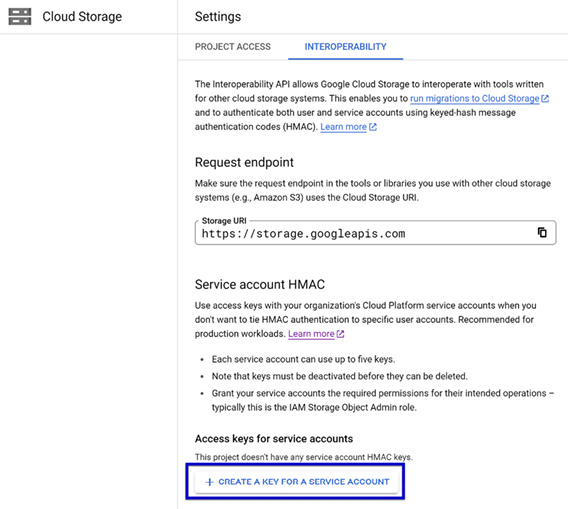Open run migrations to Cloud Storage link

click(475, 99)
